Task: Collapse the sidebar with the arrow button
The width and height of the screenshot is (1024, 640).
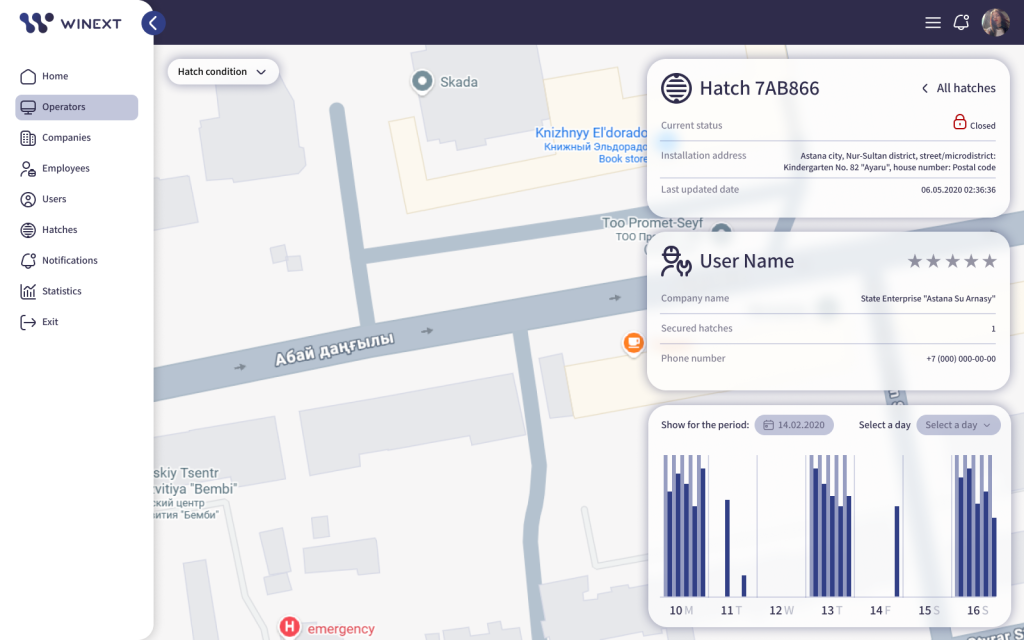Action: tap(152, 23)
